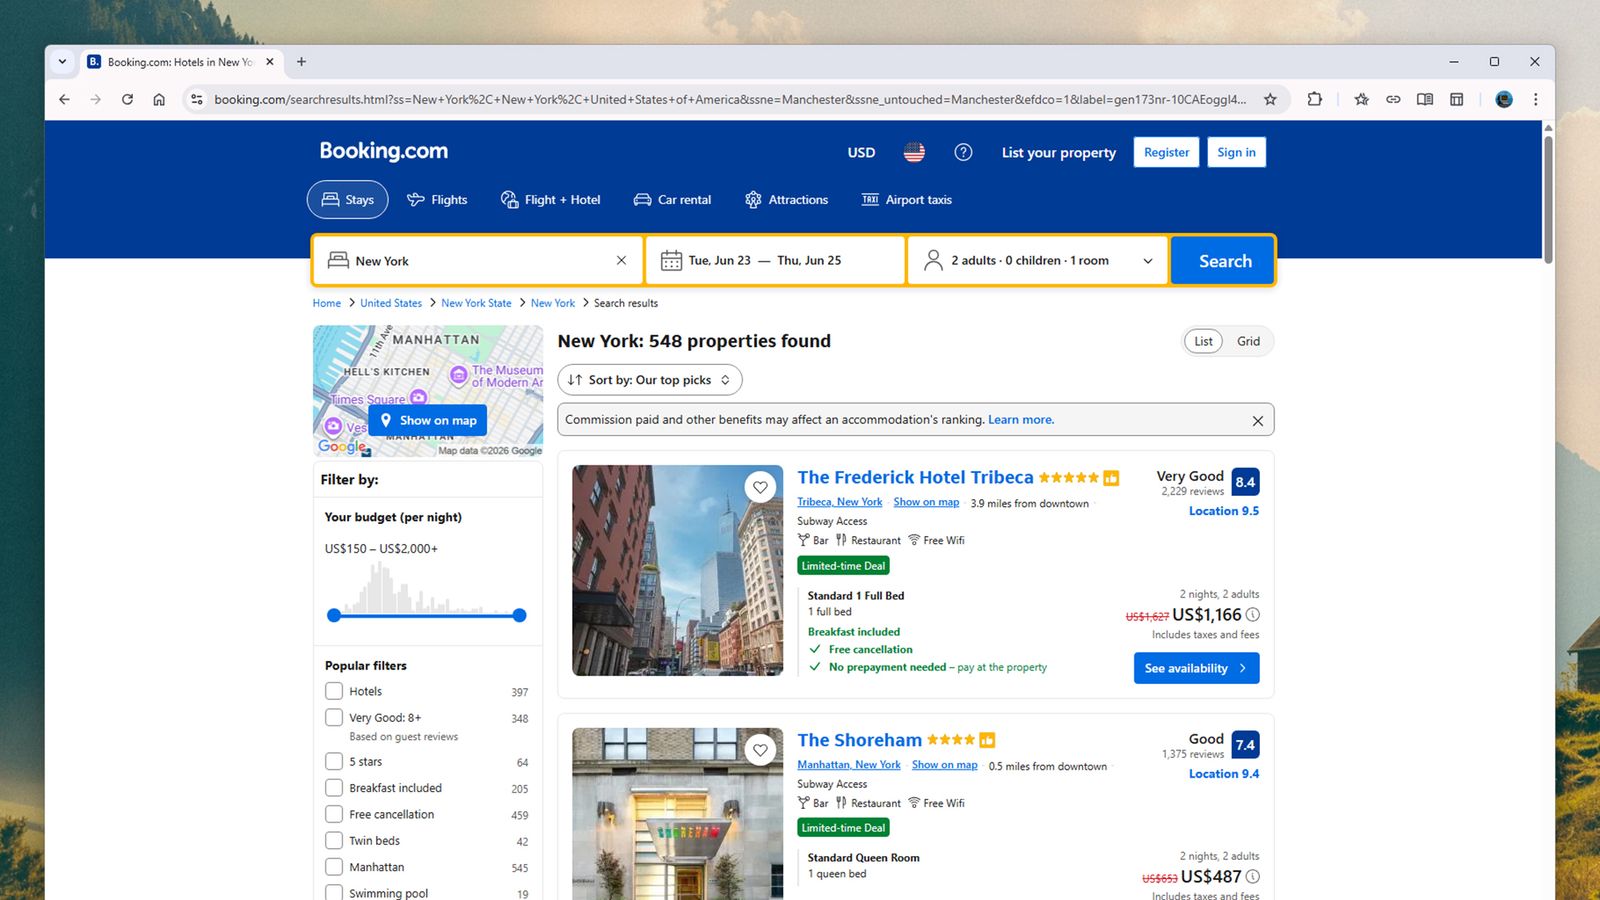The image size is (1600, 900).
Task: Click the price info icon next to US$1,166
Action: tap(1253, 615)
